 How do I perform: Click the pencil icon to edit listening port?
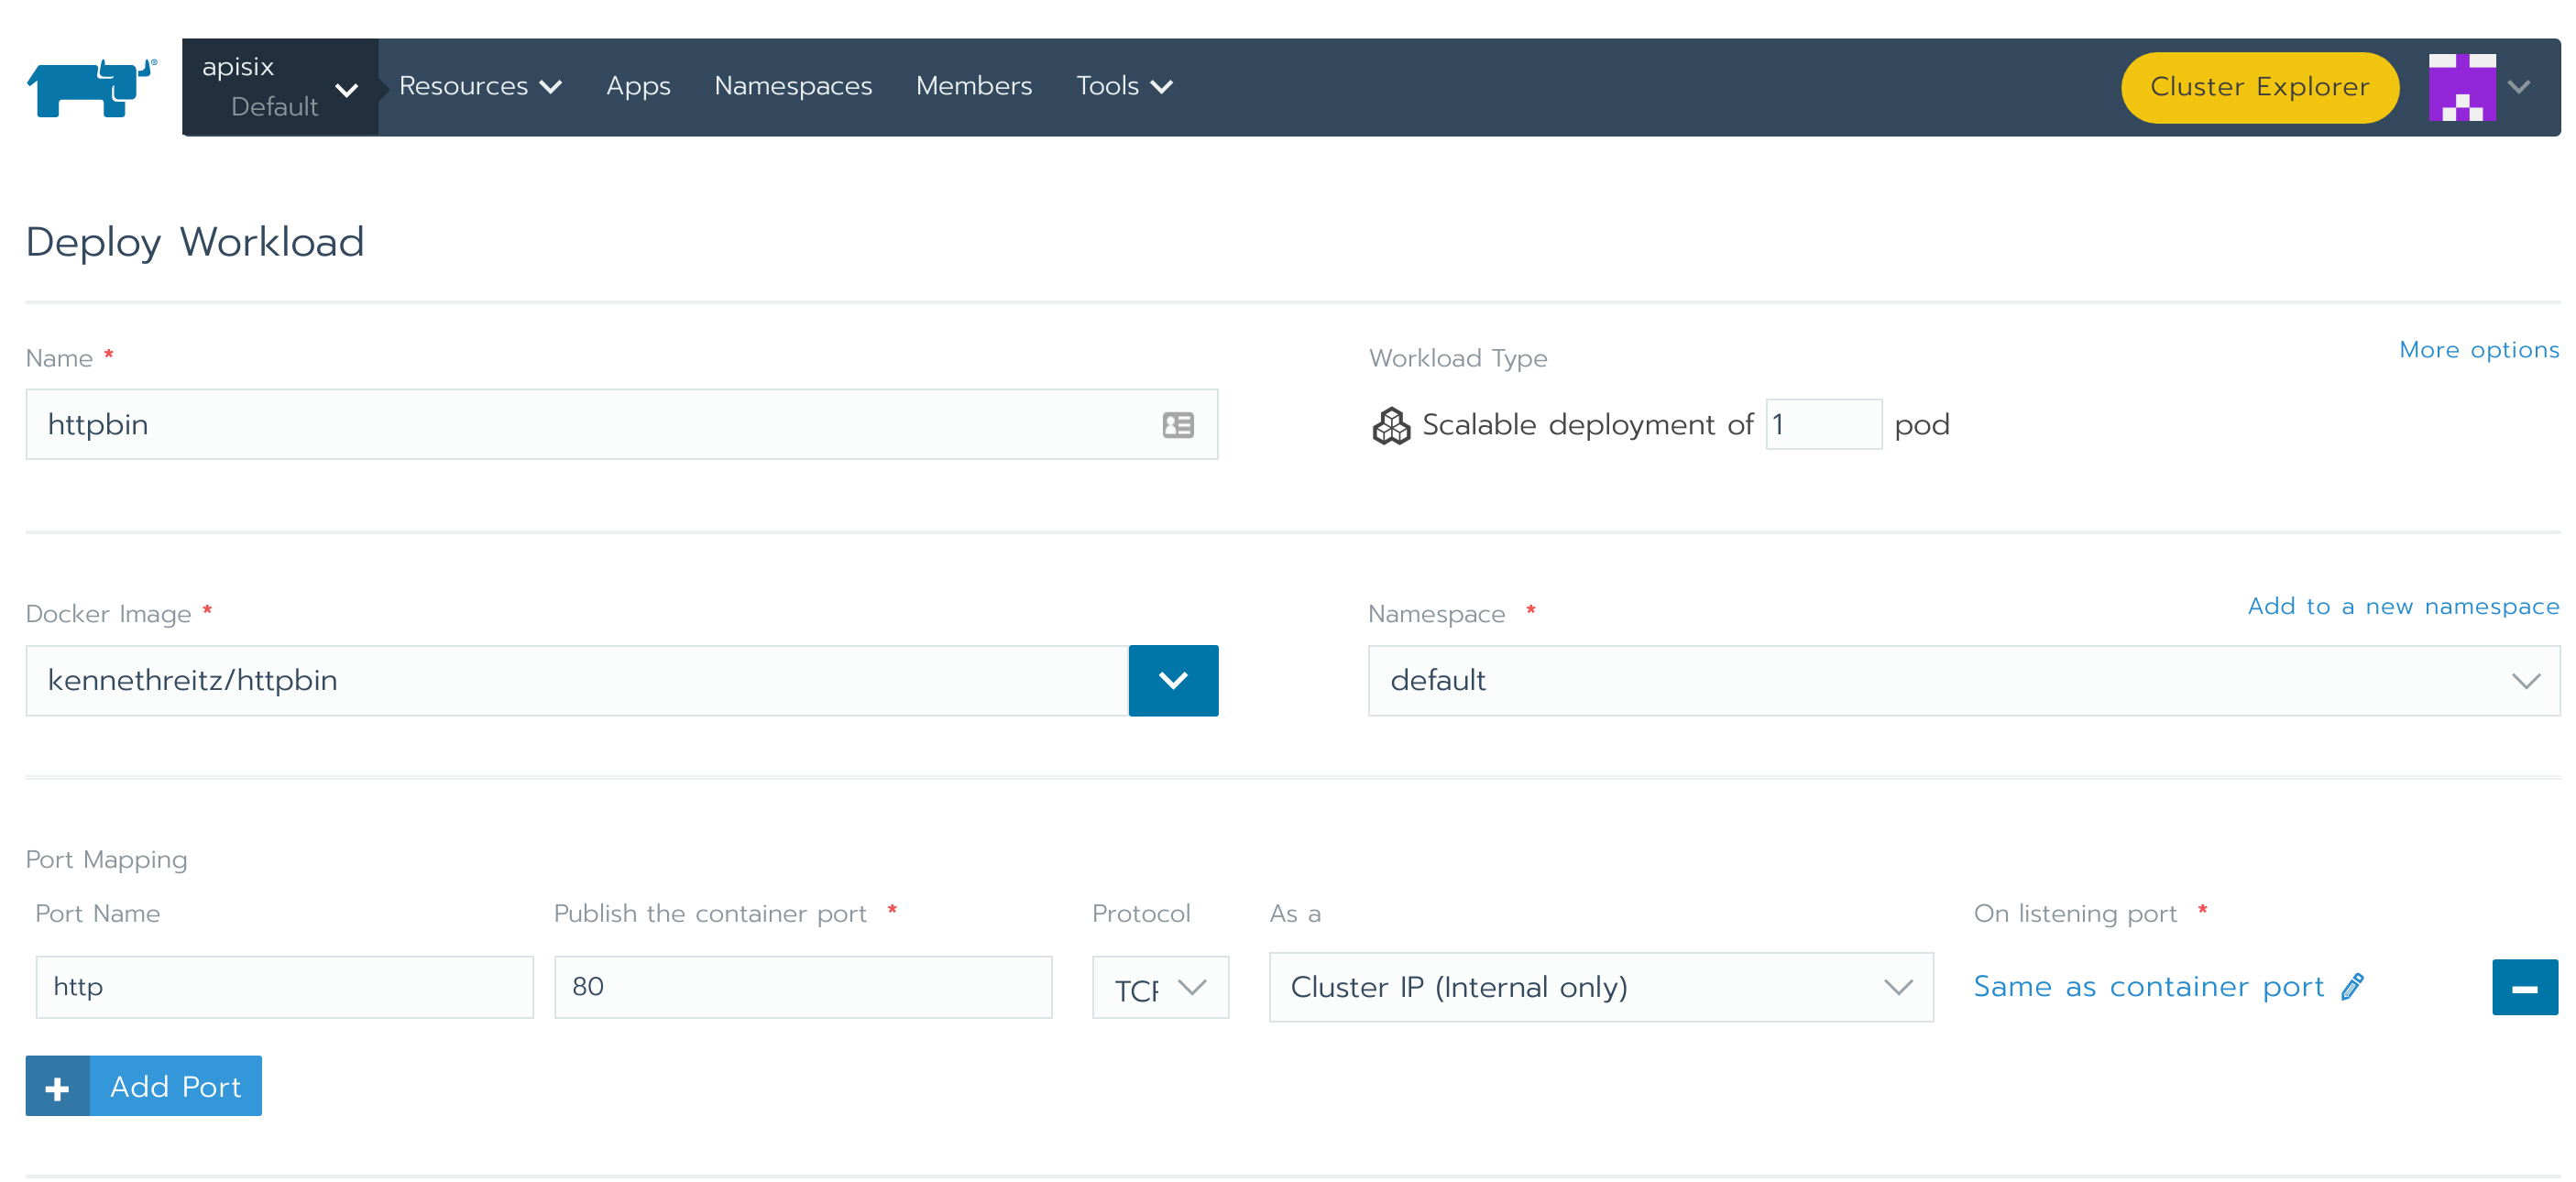2353,986
